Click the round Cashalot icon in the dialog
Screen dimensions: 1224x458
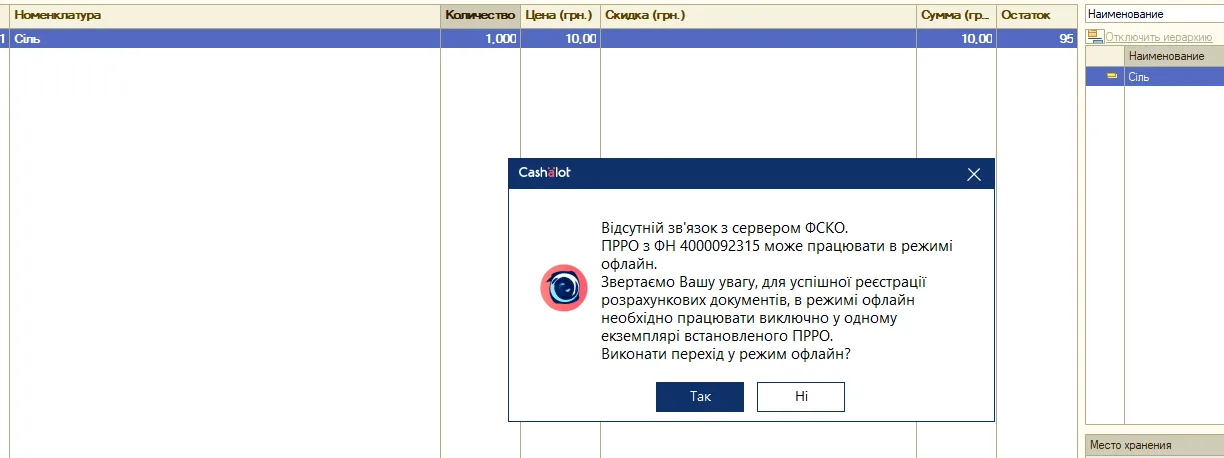click(564, 289)
